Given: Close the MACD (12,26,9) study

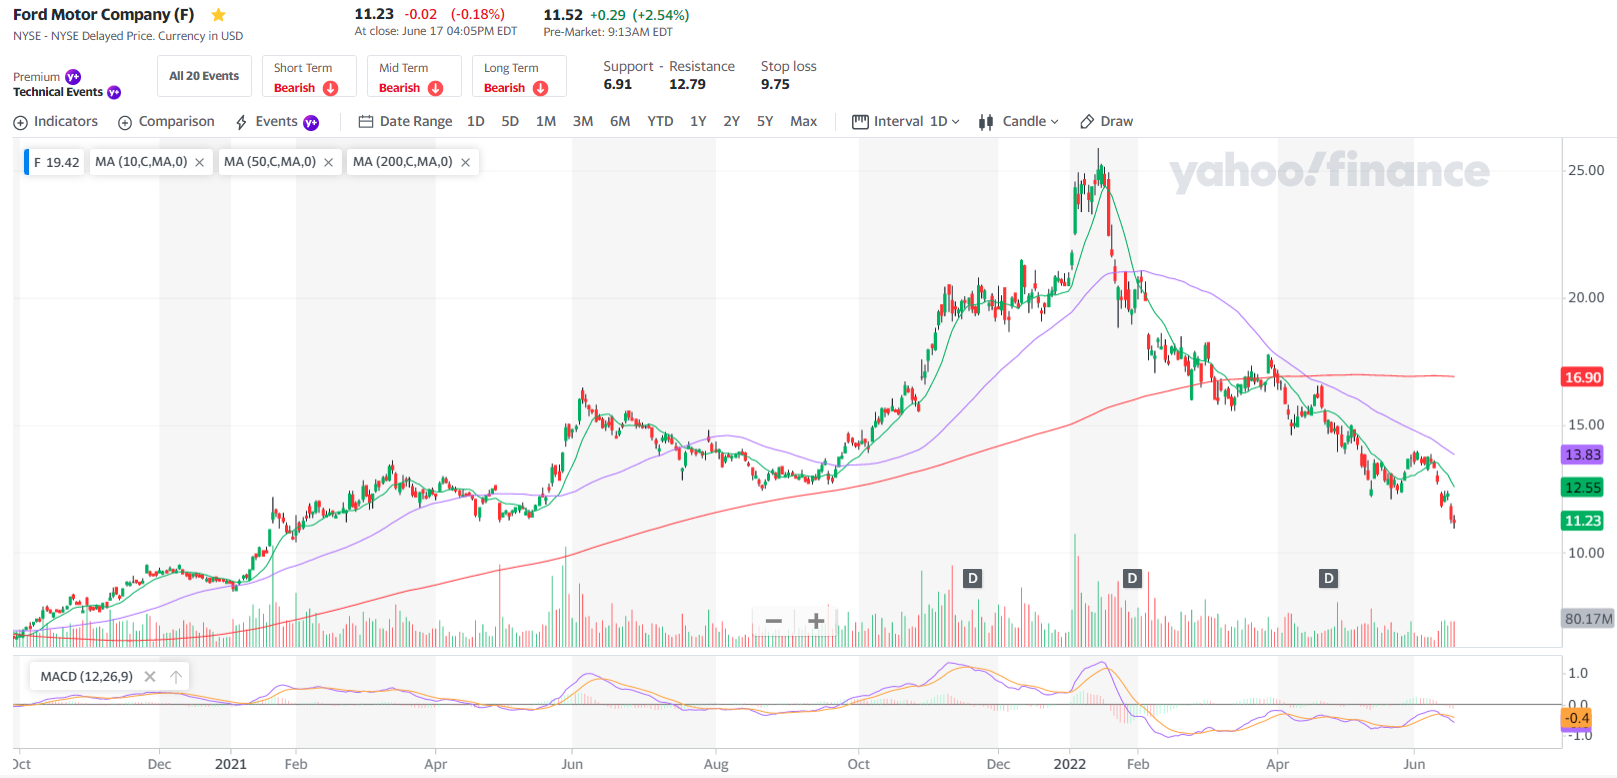Looking at the screenshot, I should [150, 677].
